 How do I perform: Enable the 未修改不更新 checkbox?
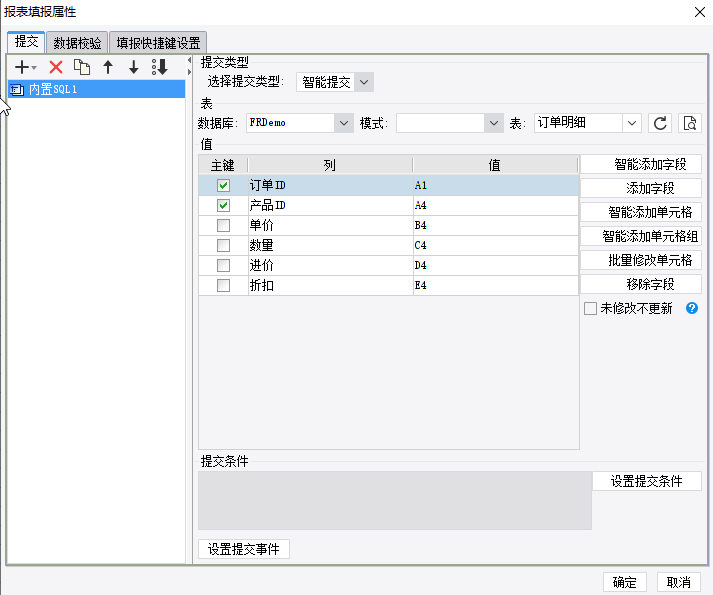pyautogui.click(x=590, y=308)
